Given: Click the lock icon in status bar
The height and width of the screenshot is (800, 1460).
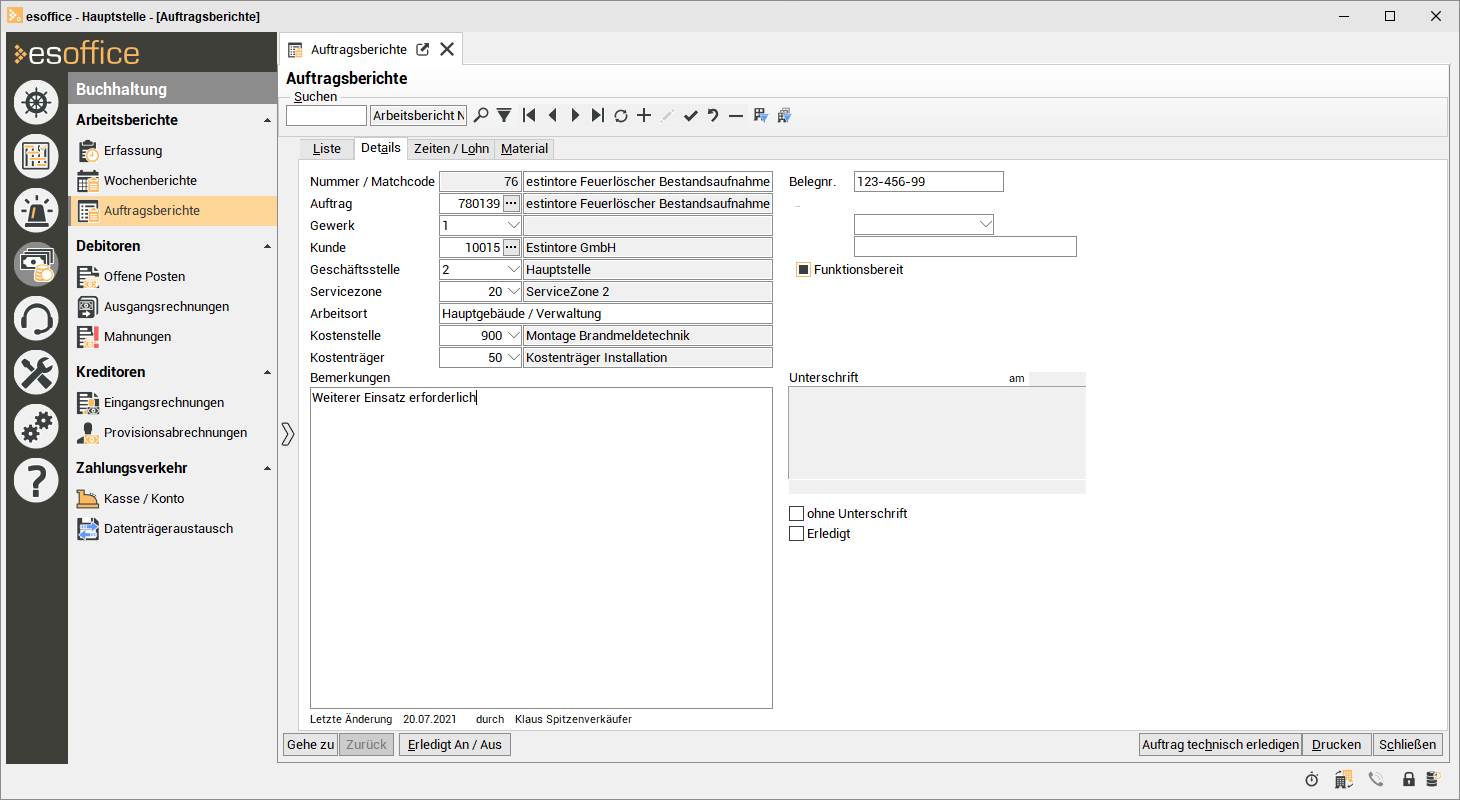Looking at the screenshot, I should [1408, 779].
